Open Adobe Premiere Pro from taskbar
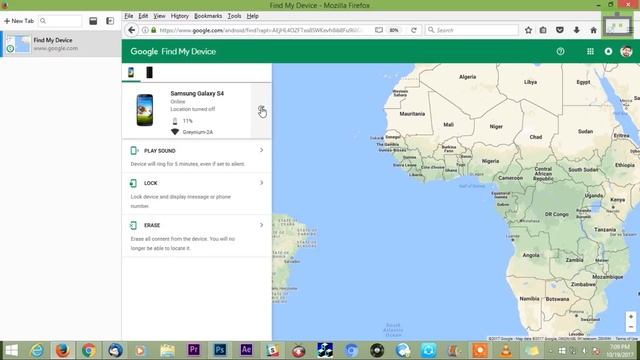The width and height of the screenshot is (640, 360). point(194,350)
